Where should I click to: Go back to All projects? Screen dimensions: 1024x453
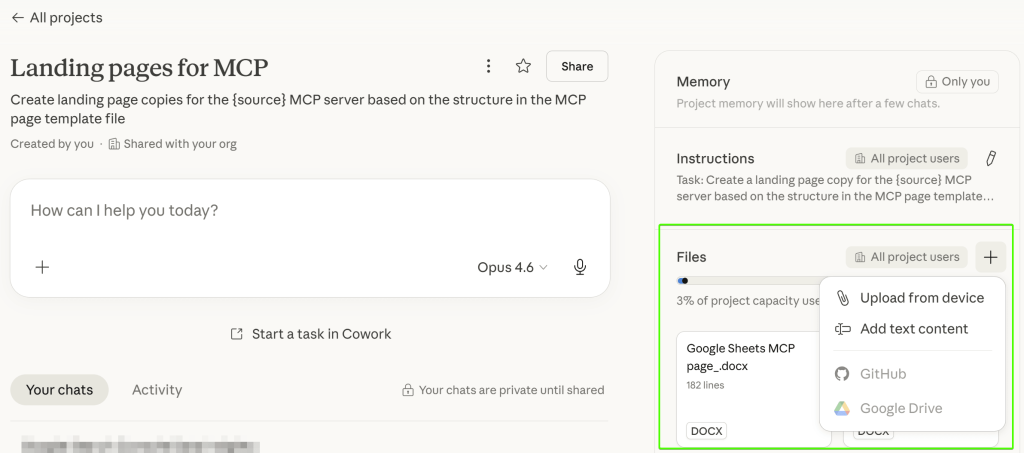click(x=57, y=18)
